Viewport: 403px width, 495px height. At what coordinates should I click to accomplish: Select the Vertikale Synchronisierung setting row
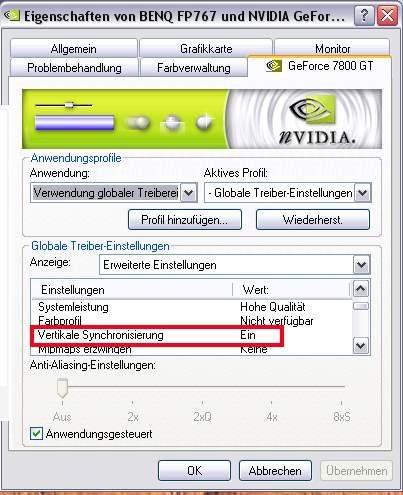coord(157,335)
